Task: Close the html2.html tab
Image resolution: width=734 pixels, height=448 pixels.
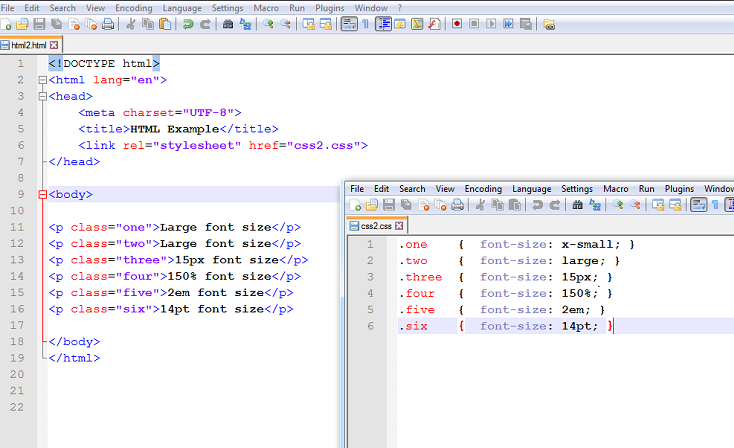Action: coord(54,45)
